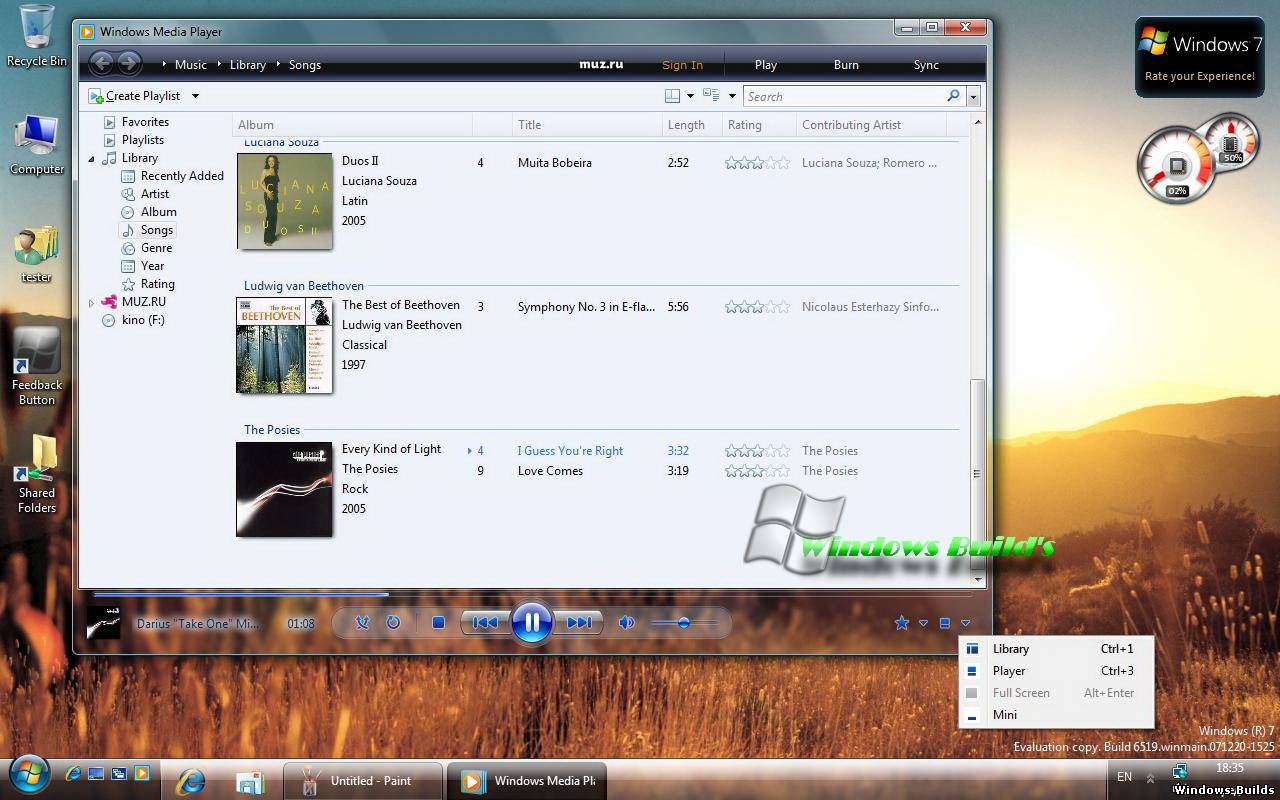Click the layout options icon
Viewport: 1280px width, 800px height.
coord(672,96)
